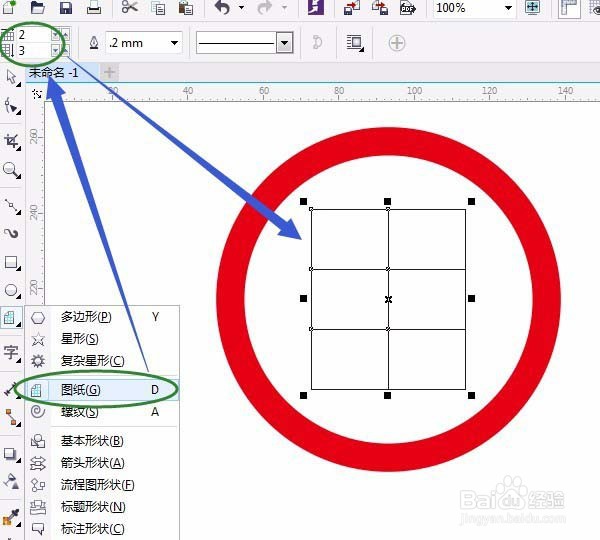600x540 pixels.
Task: Click the top-left selection handle of grid
Action: tap(303, 201)
